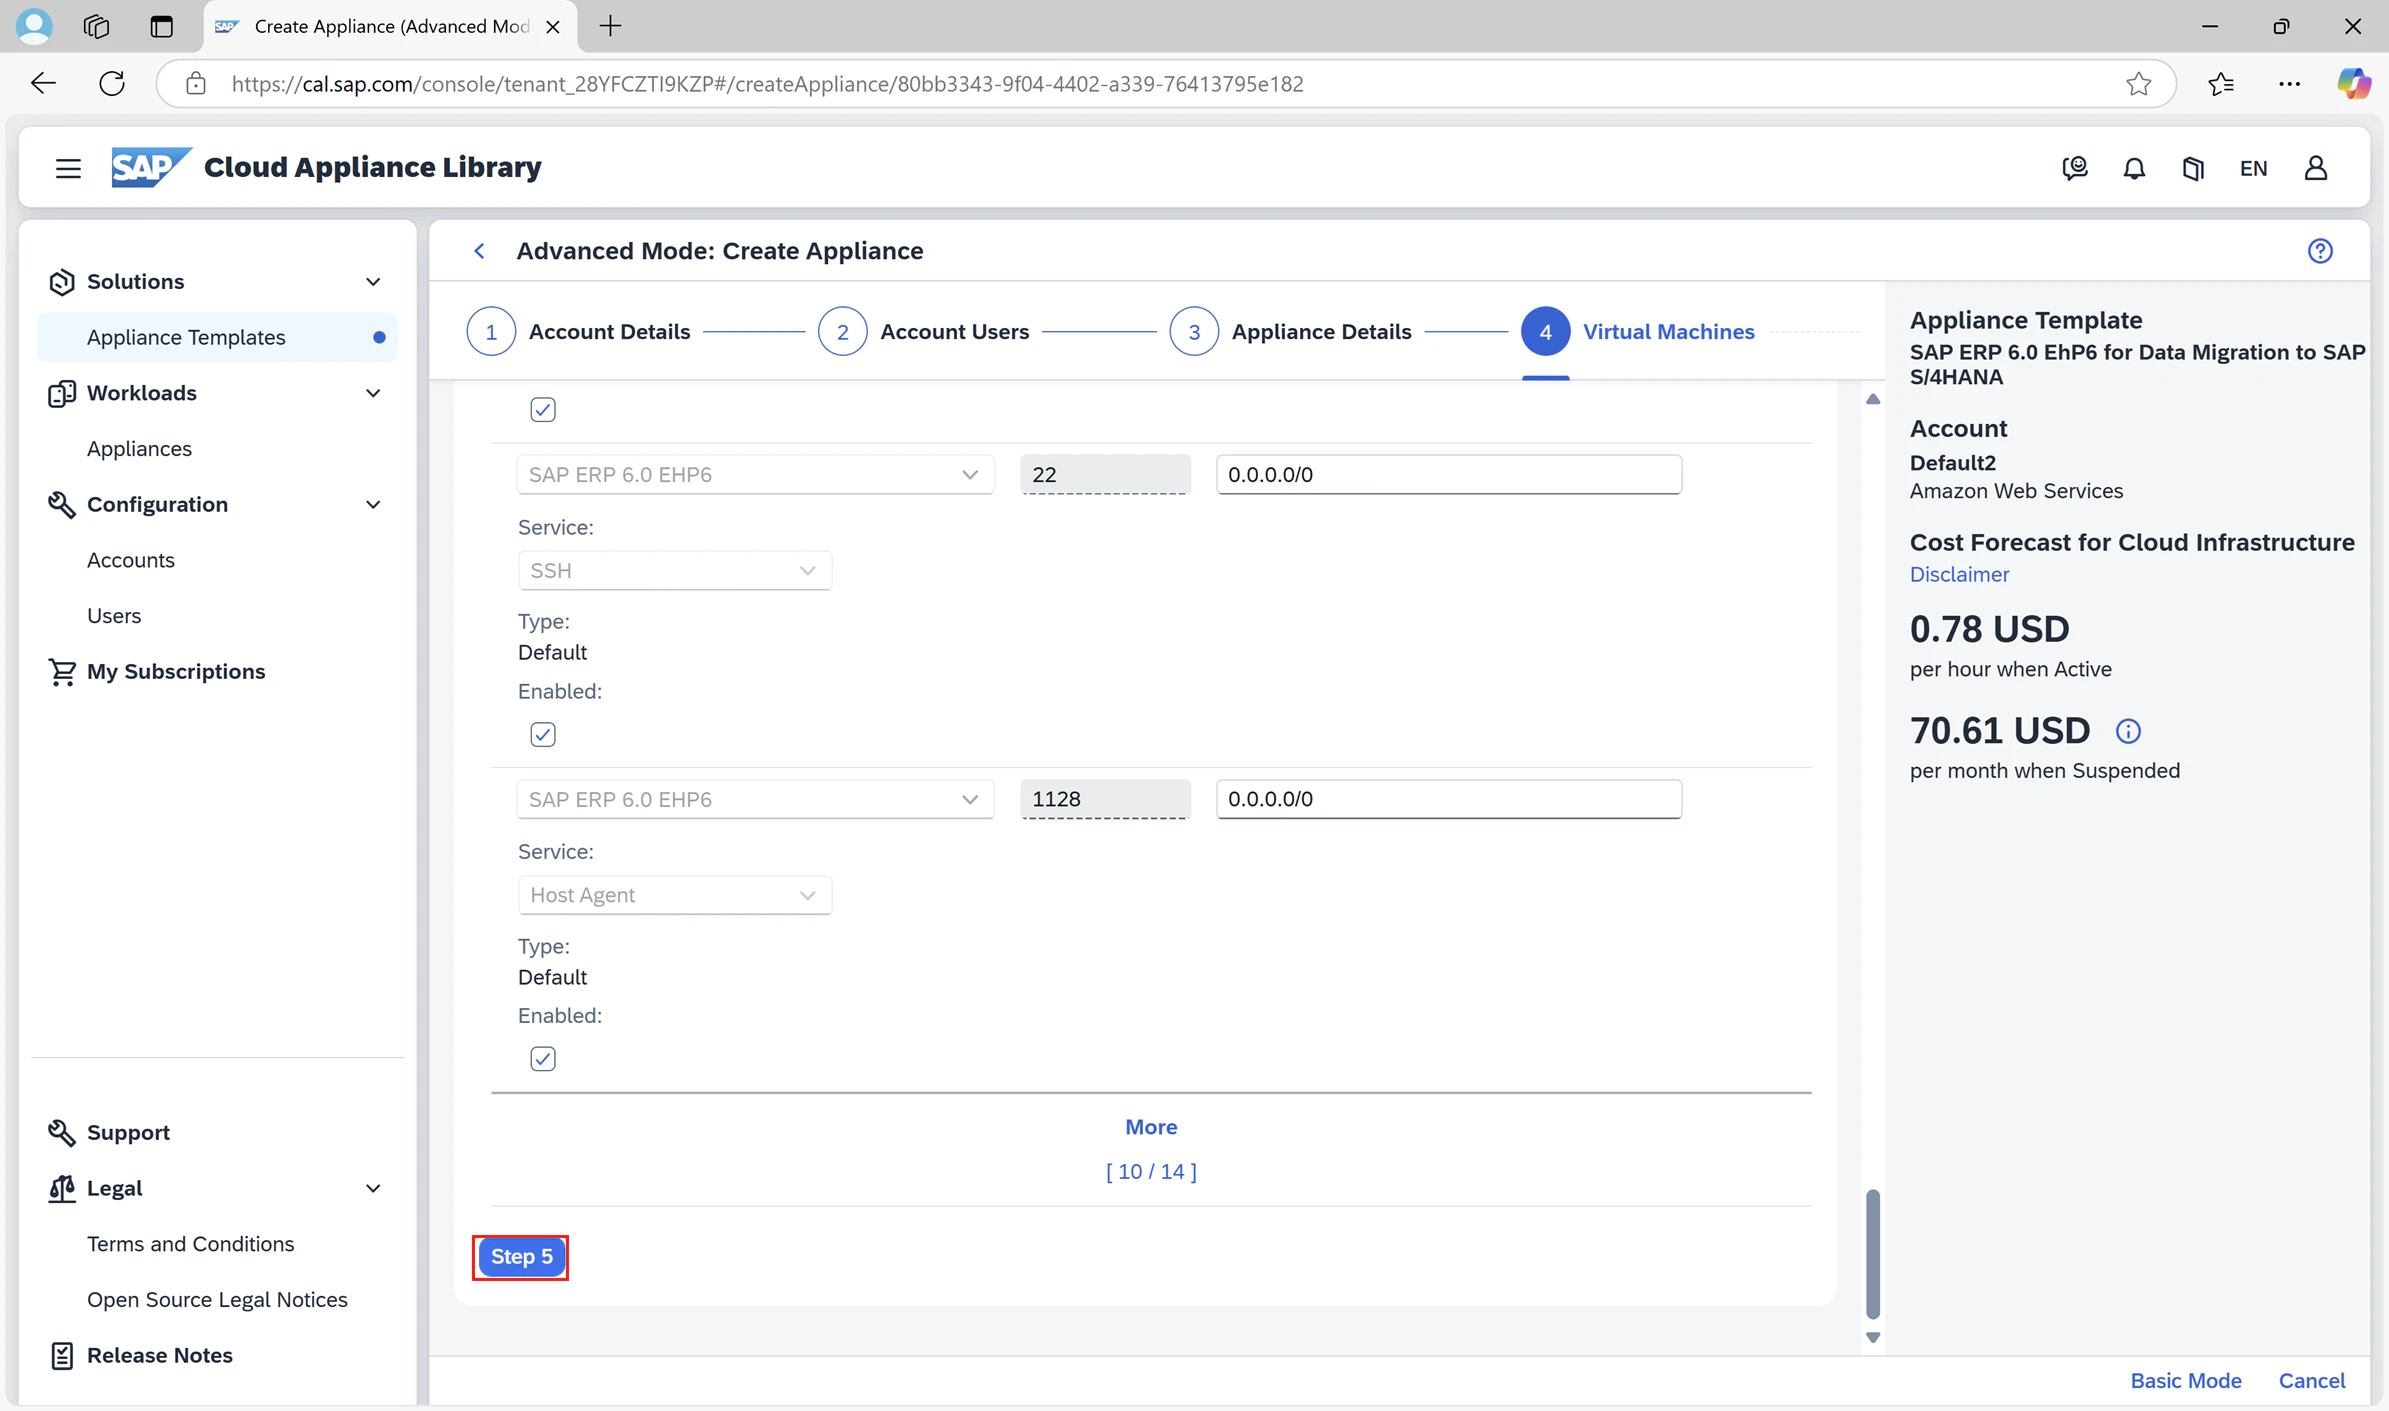Switch to Basic Mode
2389x1411 pixels.
(2186, 1381)
